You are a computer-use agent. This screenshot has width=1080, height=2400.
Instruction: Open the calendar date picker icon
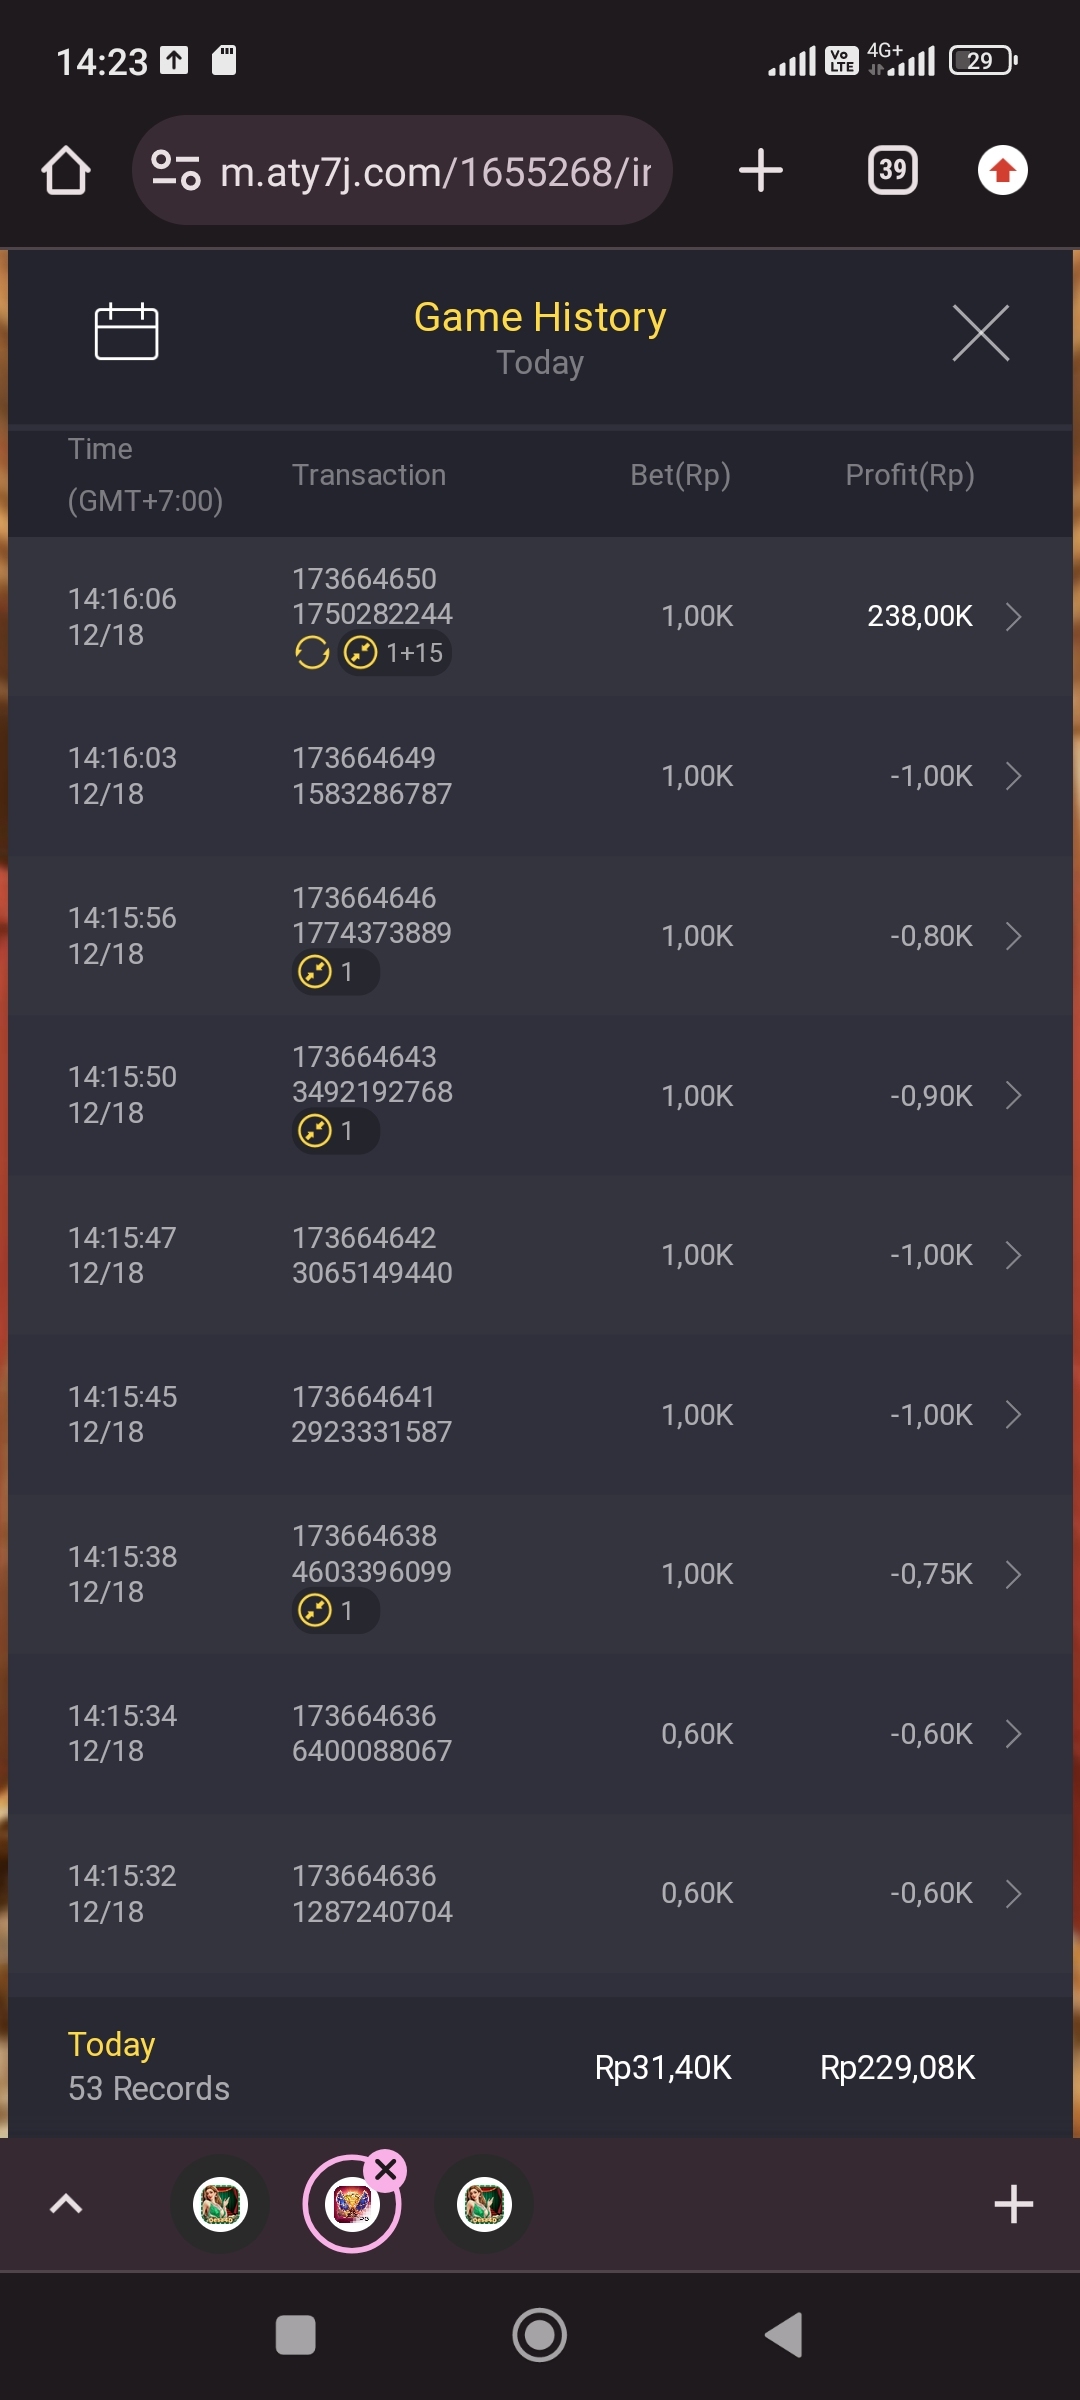pyautogui.click(x=126, y=331)
